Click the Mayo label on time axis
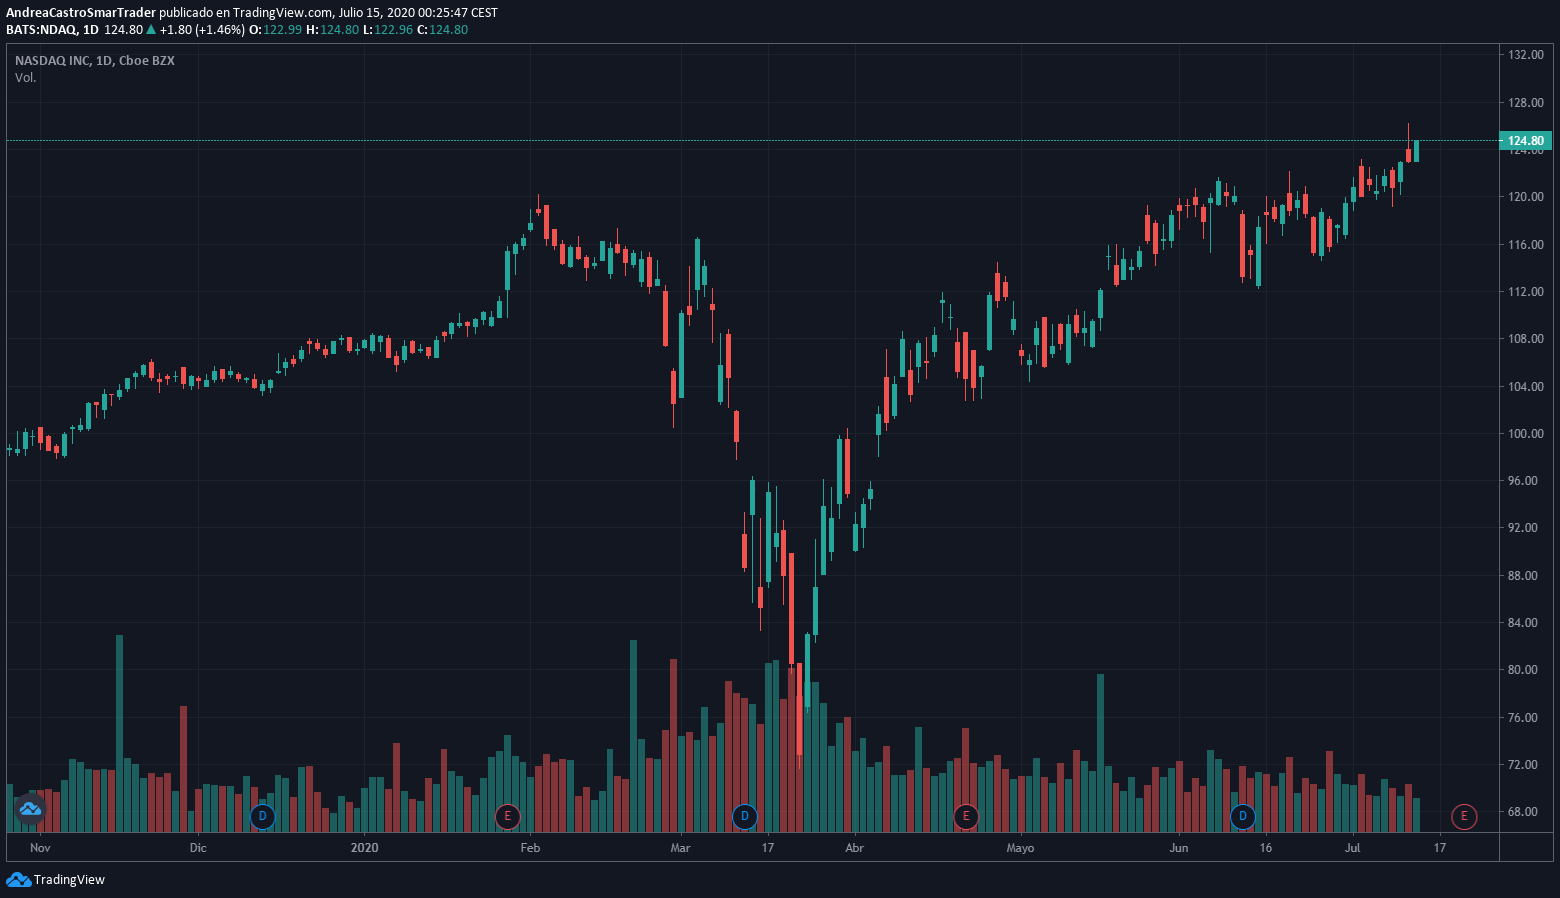This screenshot has height=898, width=1560. (1020, 848)
